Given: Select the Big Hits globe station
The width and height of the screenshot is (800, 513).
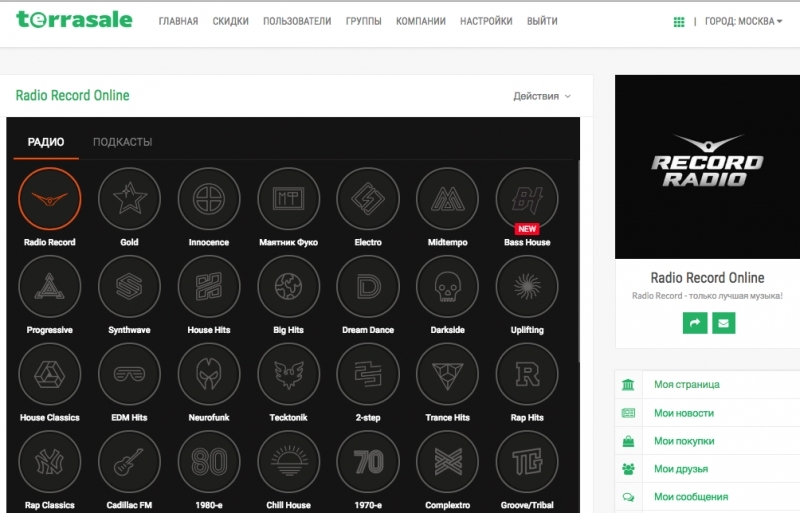Looking at the screenshot, I should (x=288, y=287).
